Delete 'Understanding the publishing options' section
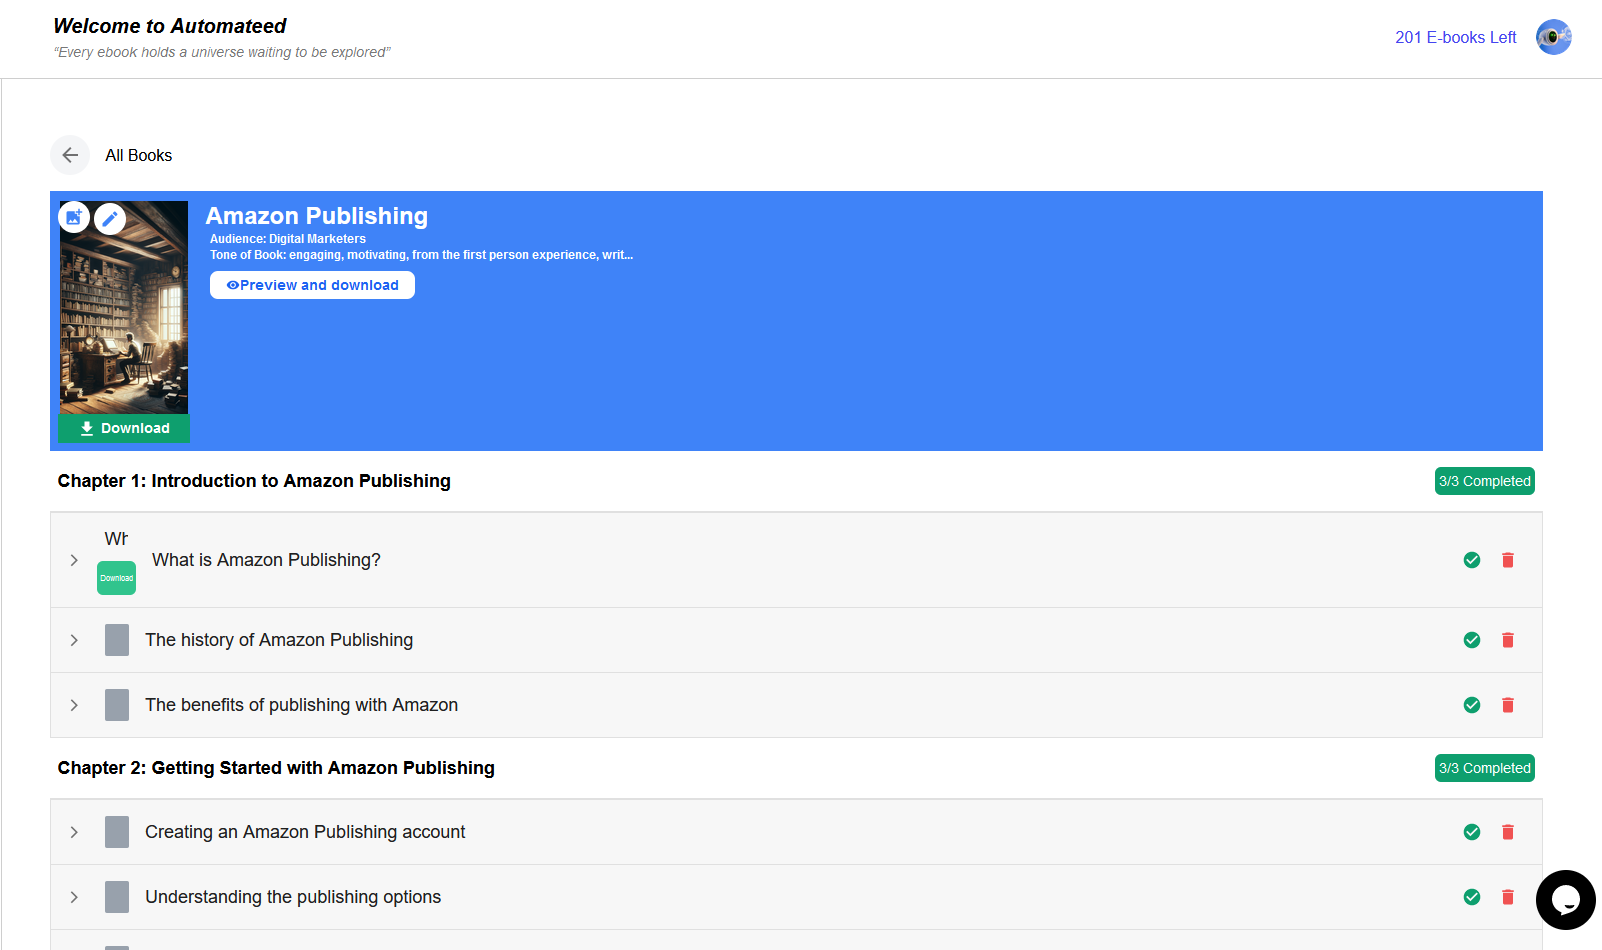 [1508, 897]
